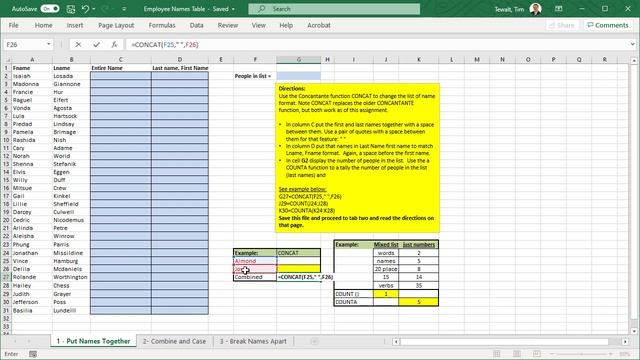640x360 pixels.
Task: Open the Home ribbon tab
Action: [x=43, y=25]
